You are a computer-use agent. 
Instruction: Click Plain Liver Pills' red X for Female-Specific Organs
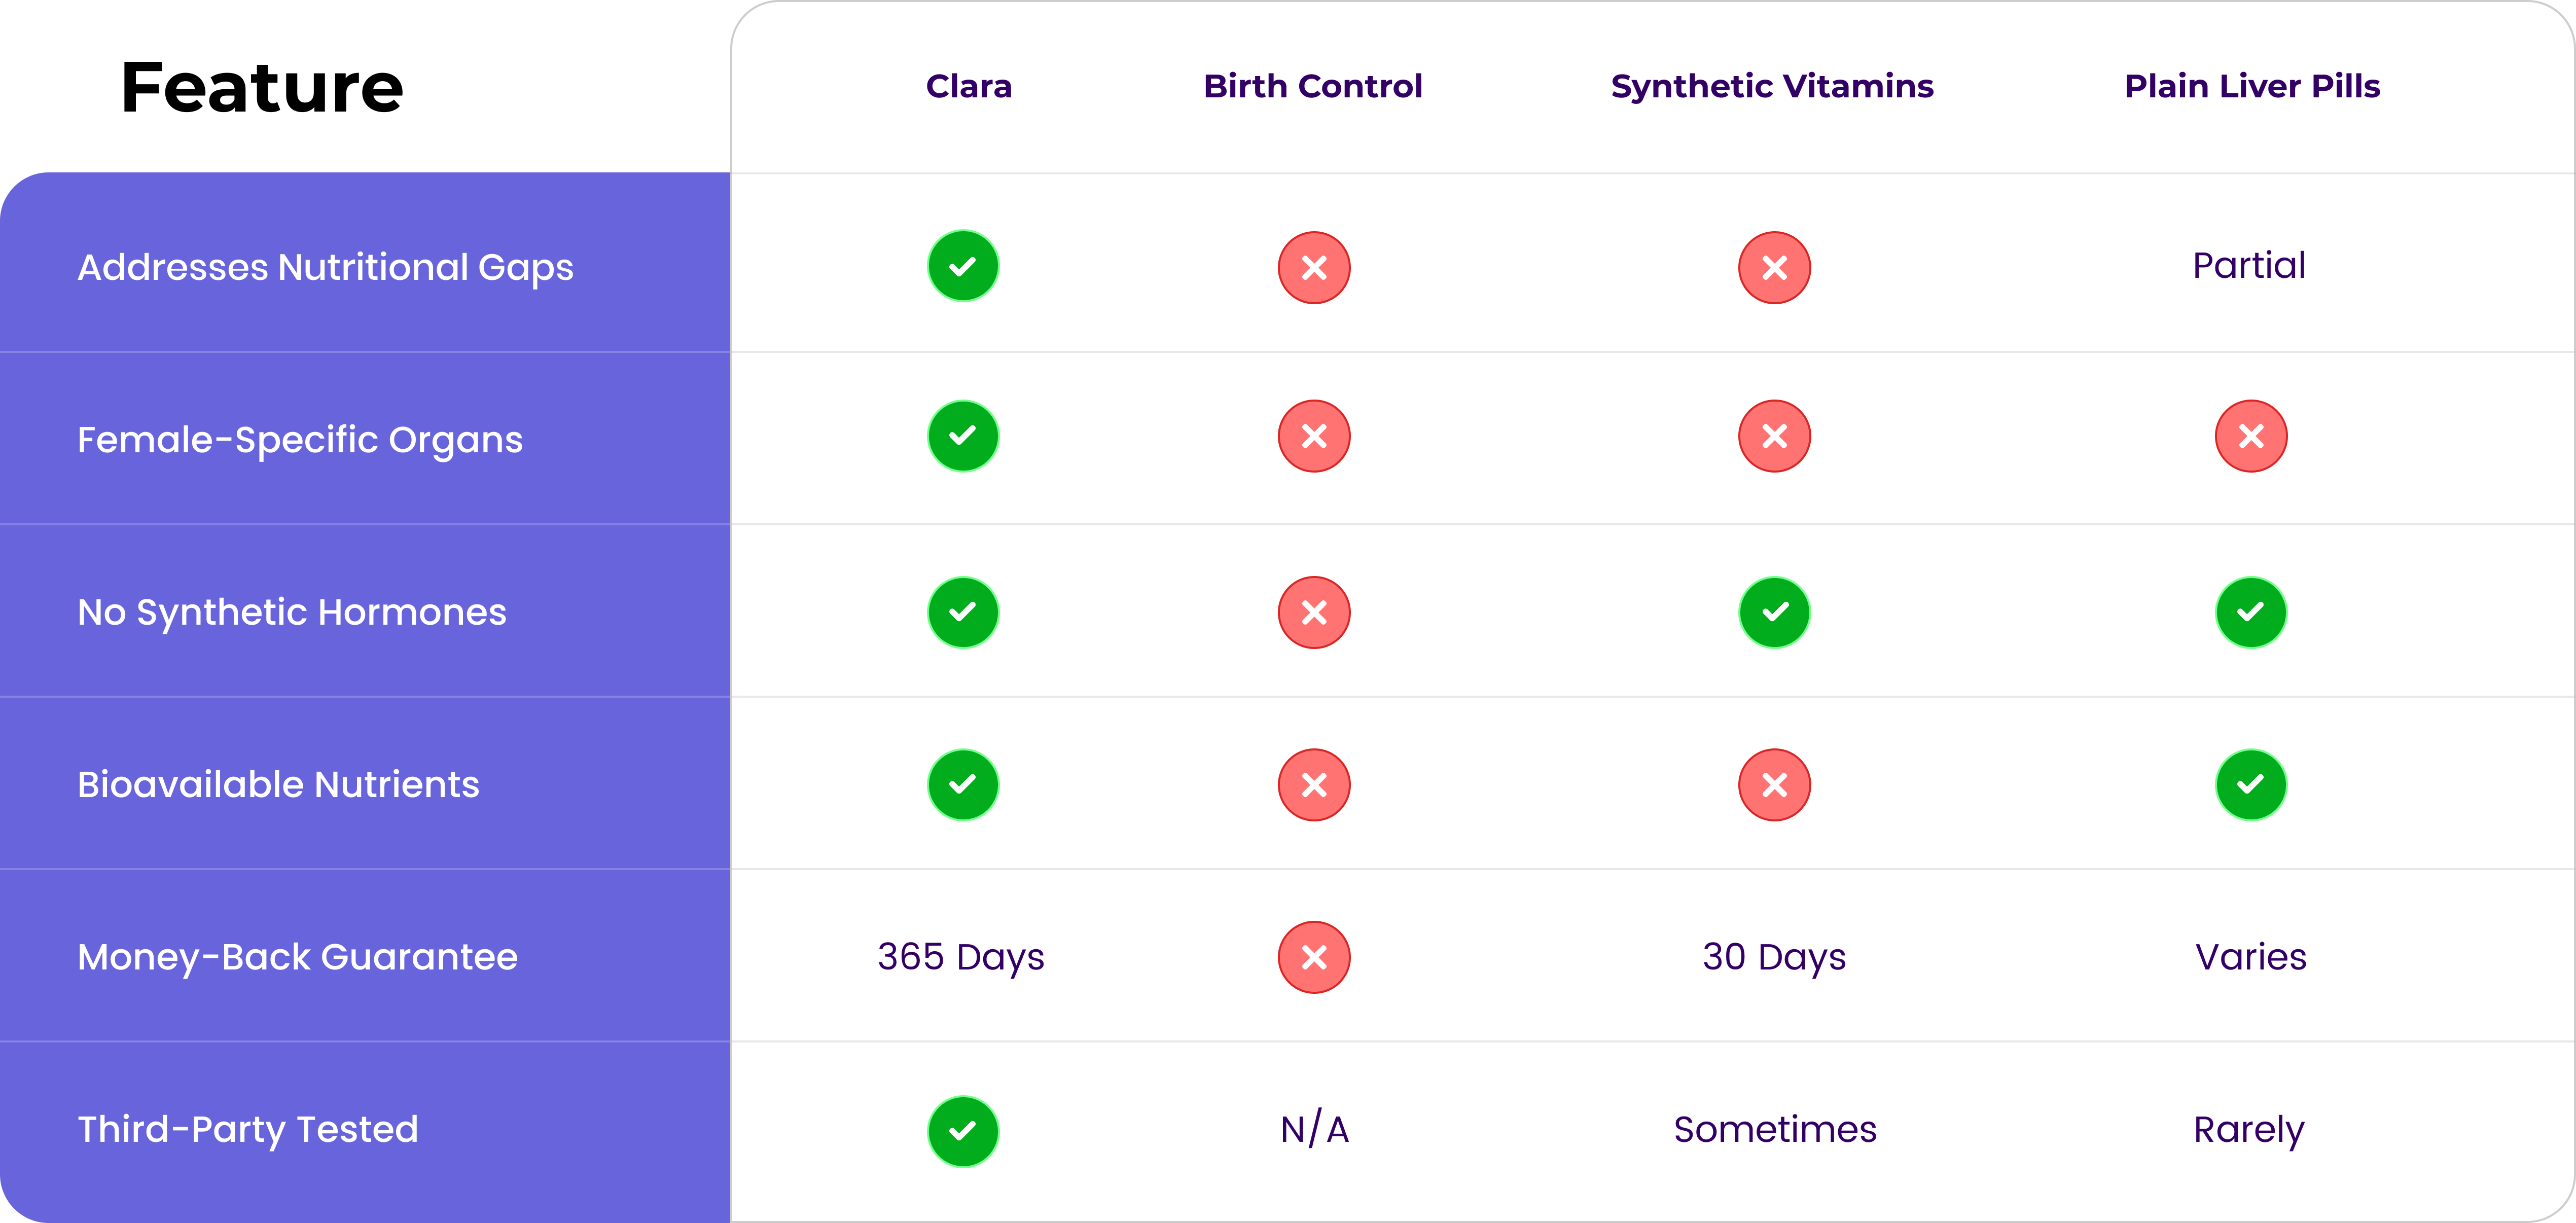2250,436
